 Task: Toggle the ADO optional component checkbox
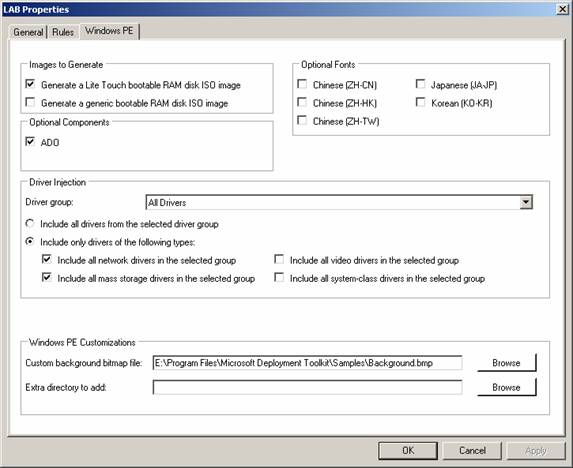(30, 142)
